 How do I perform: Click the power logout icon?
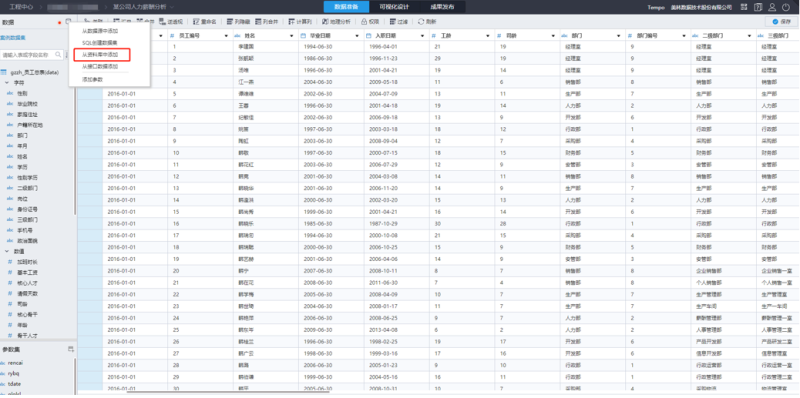pyautogui.click(x=786, y=7)
